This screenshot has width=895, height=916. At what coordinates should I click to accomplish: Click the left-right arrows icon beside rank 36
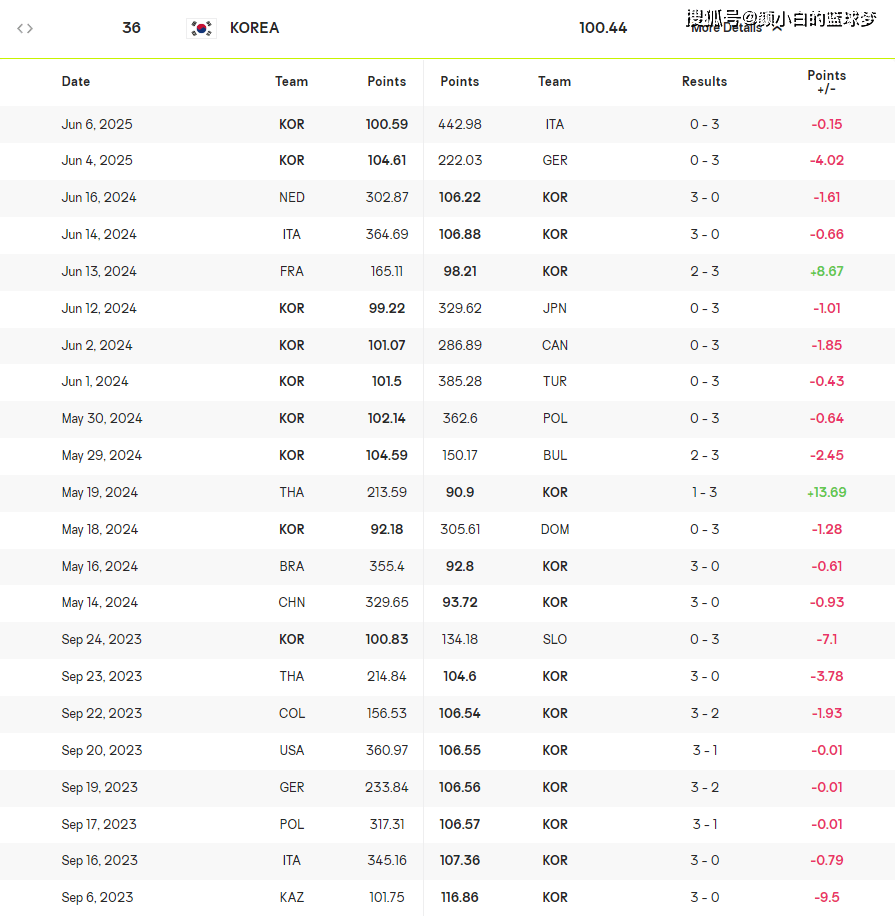25,28
